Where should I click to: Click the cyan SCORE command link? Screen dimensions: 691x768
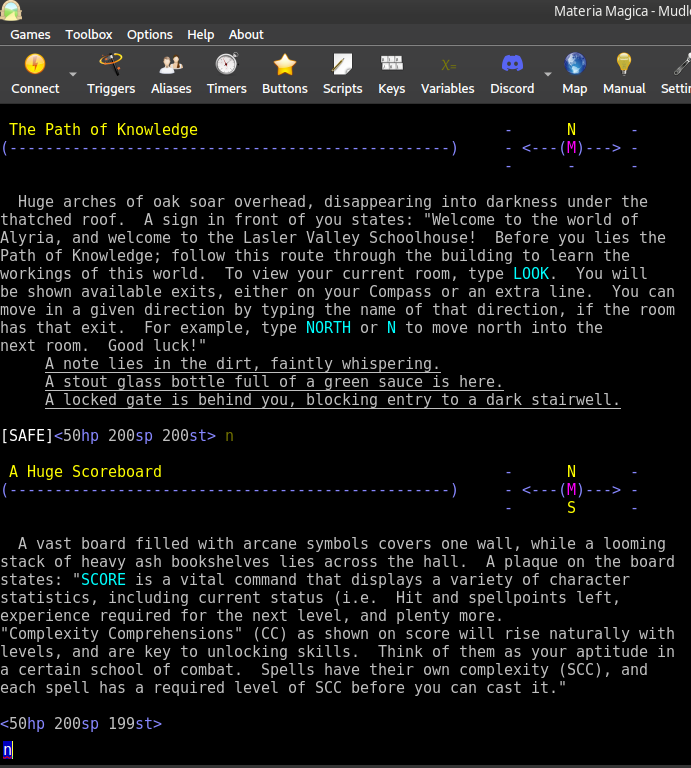coord(103,579)
